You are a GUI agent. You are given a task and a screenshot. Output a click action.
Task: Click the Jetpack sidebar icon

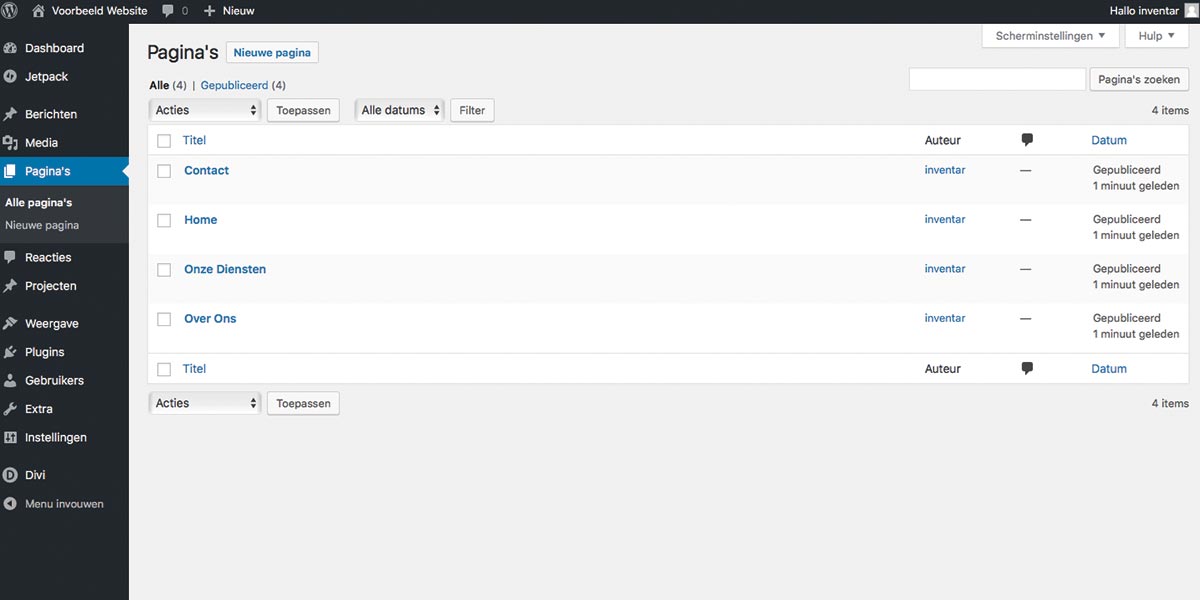pyautogui.click(x=10, y=76)
